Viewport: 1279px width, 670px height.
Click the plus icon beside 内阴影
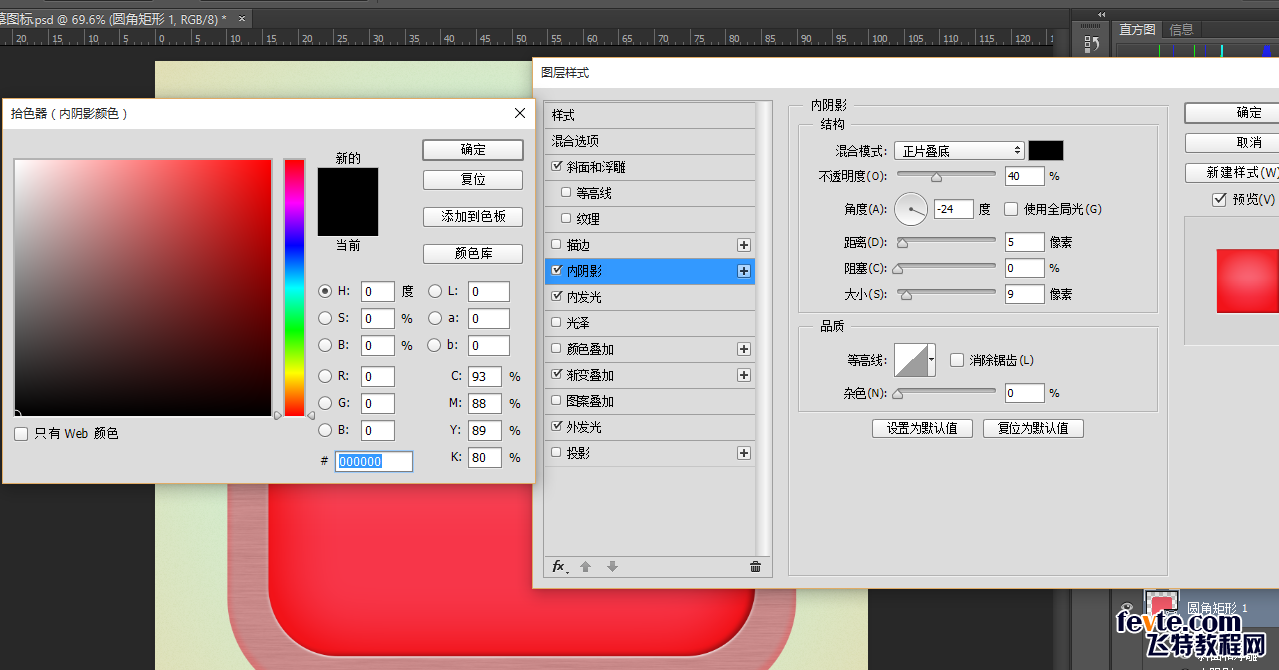click(743, 271)
